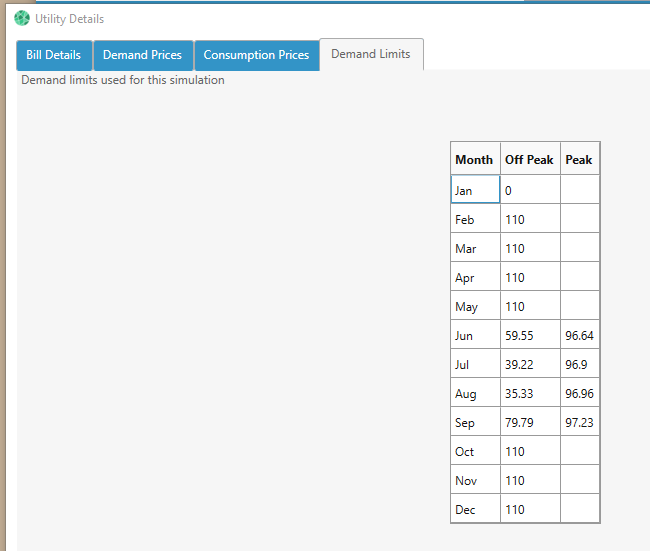Click the Off Peak column header
The height and width of the screenshot is (551, 650).
tap(529, 160)
